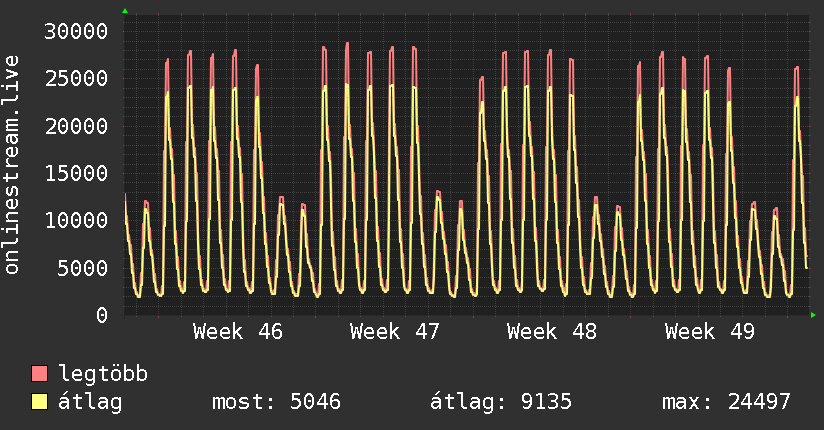Click the 25000 y-axis tick label
824x430 pixels.
(76, 79)
